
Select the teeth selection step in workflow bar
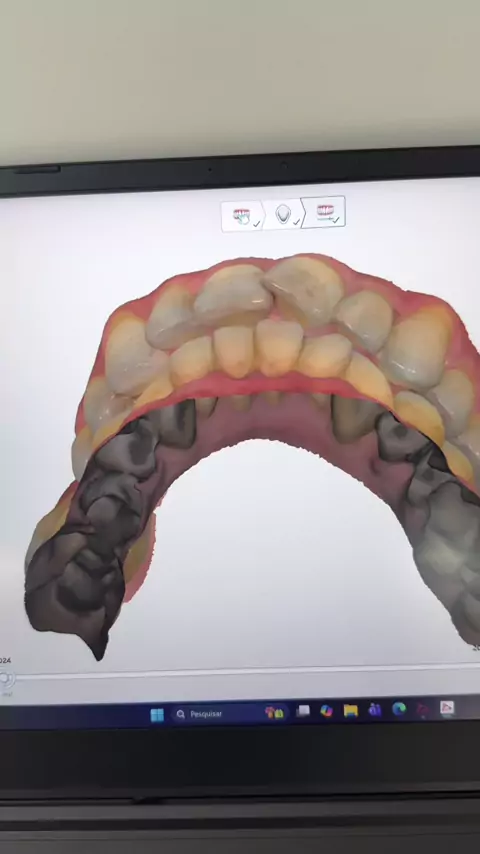click(242, 216)
